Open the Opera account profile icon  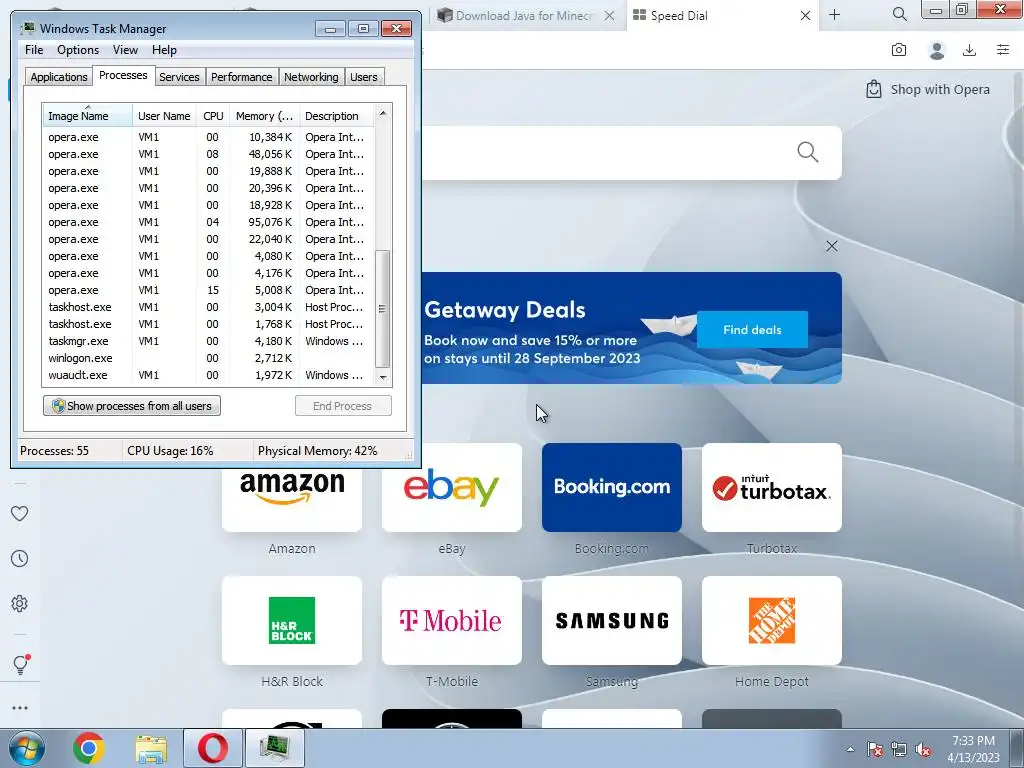pos(936,50)
